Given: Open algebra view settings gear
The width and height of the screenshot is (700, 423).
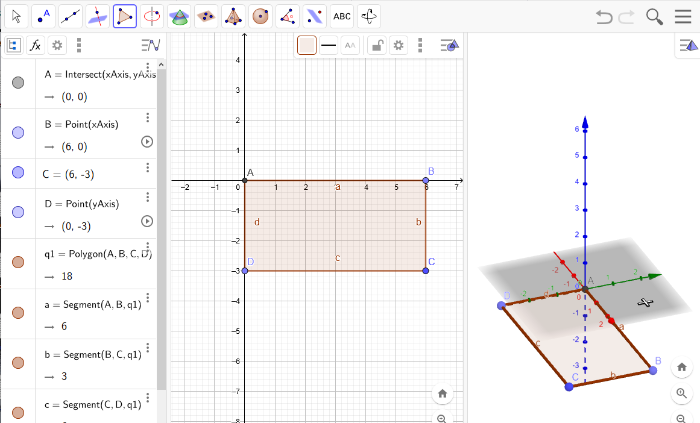Looking at the screenshot, I should point(57,45).
